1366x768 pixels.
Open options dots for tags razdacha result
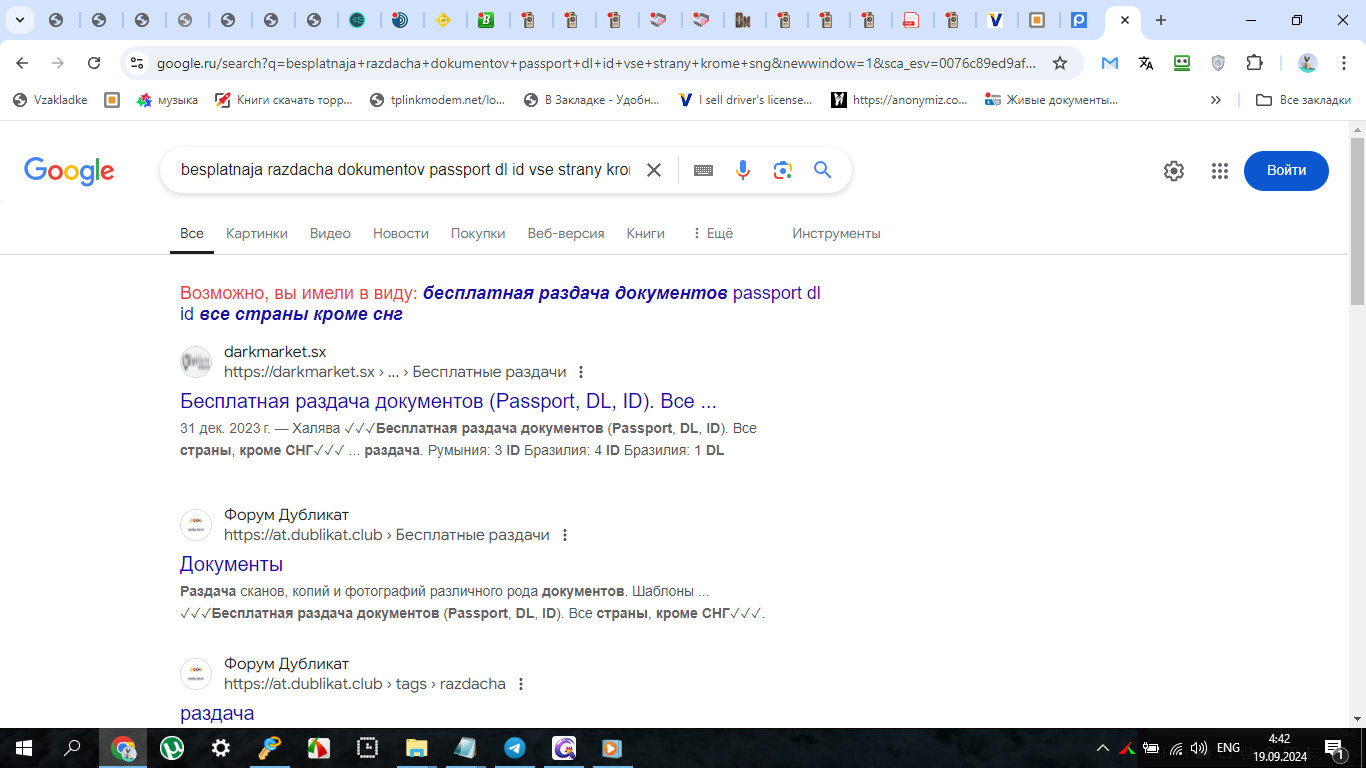pyautogui.click(x=520, y=684)
